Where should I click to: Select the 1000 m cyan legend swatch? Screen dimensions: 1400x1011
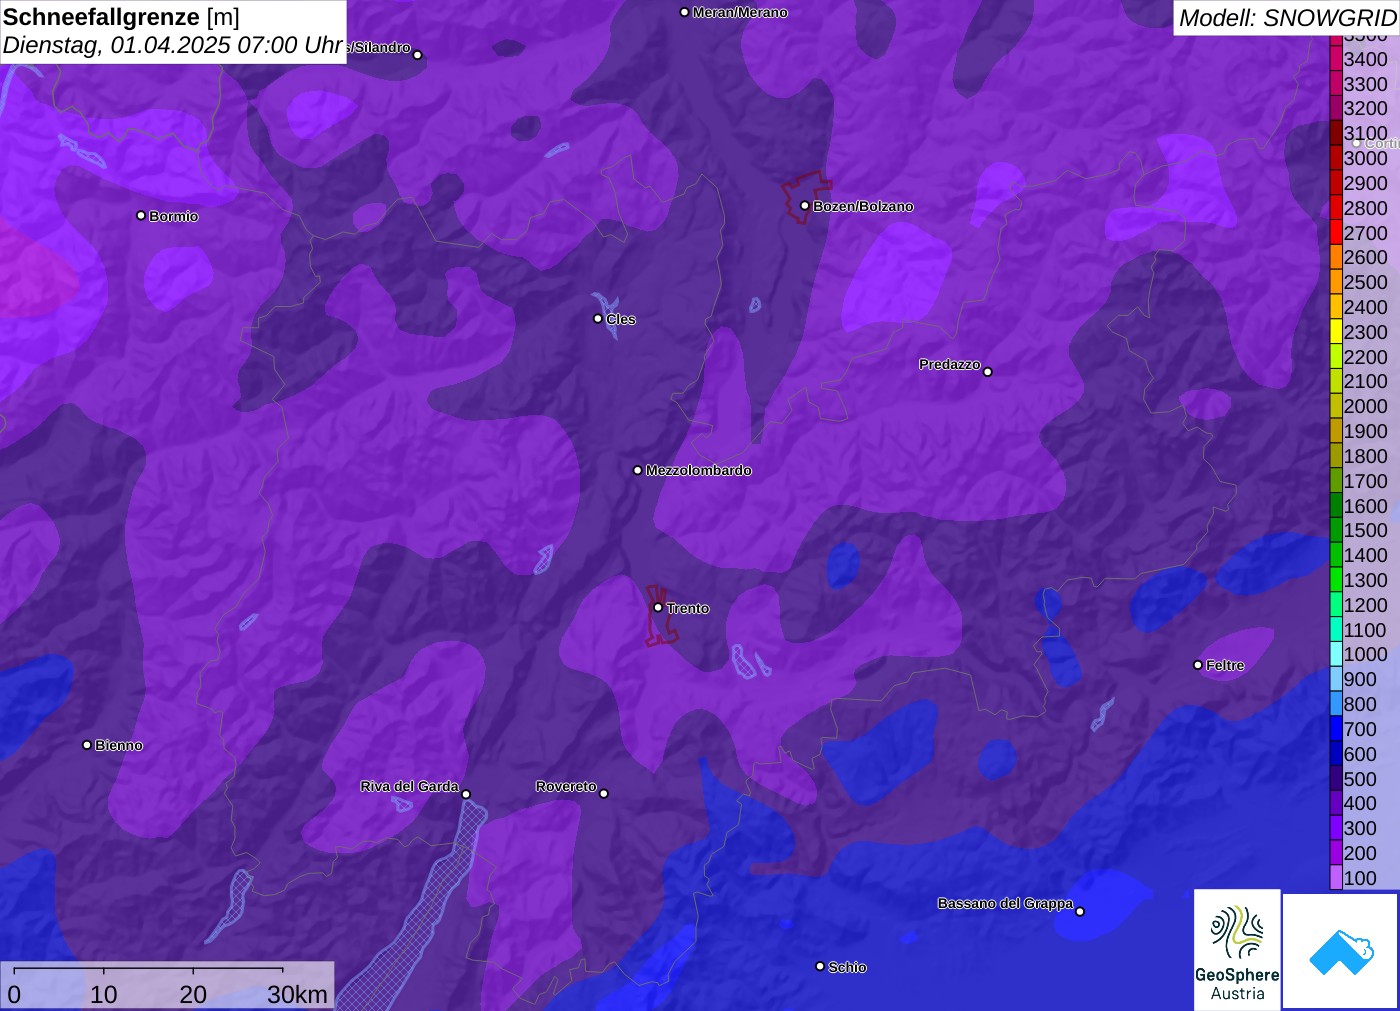point(1336,654)
